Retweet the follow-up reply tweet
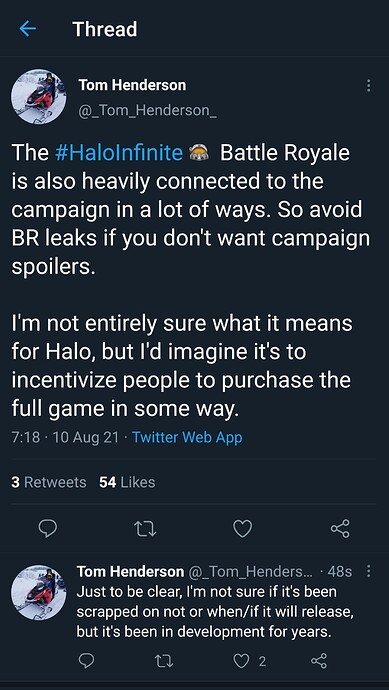This screenshot has height=690, width=389. pos(163,661)
